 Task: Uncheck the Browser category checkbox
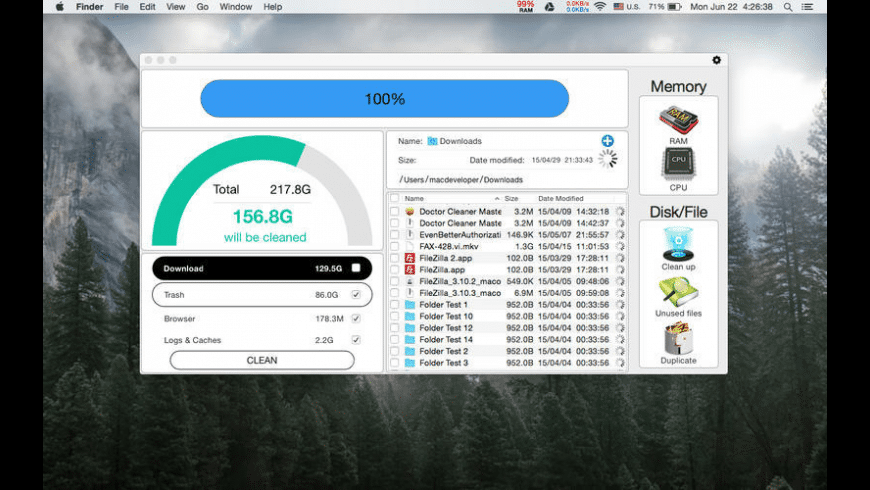coord(356,319)
